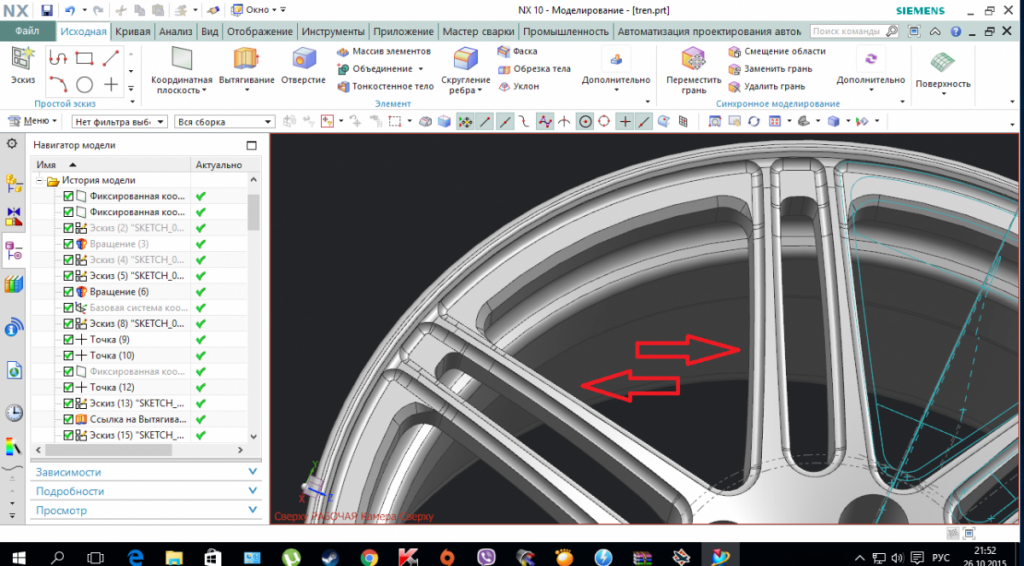Image resolution: width=1024 pixels, height=566 pixels.
Task: Switch to the Отображение tab
Action: click(260, 31)
